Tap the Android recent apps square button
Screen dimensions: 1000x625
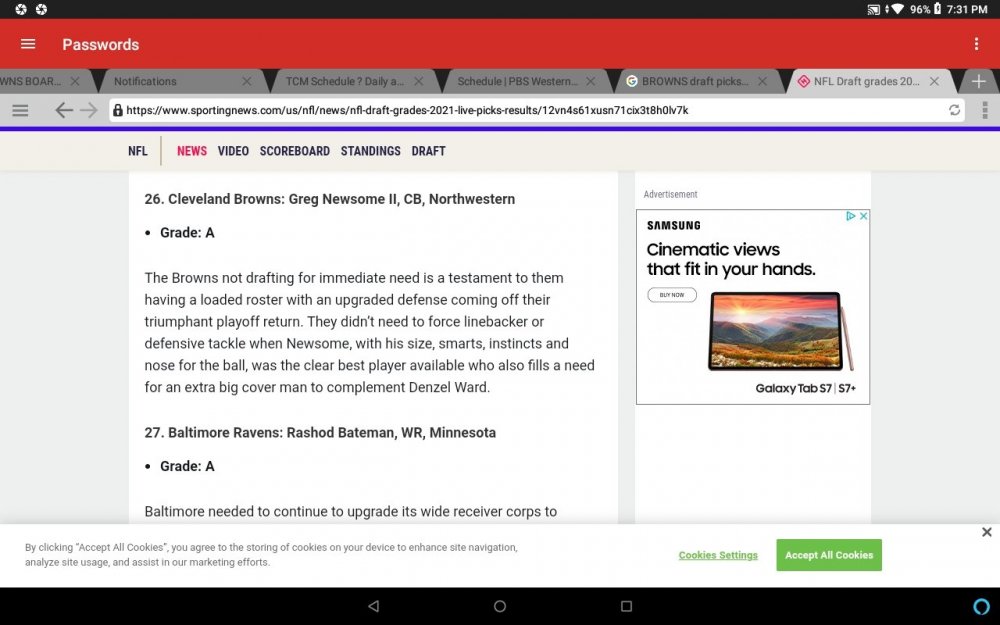point(626,606)
